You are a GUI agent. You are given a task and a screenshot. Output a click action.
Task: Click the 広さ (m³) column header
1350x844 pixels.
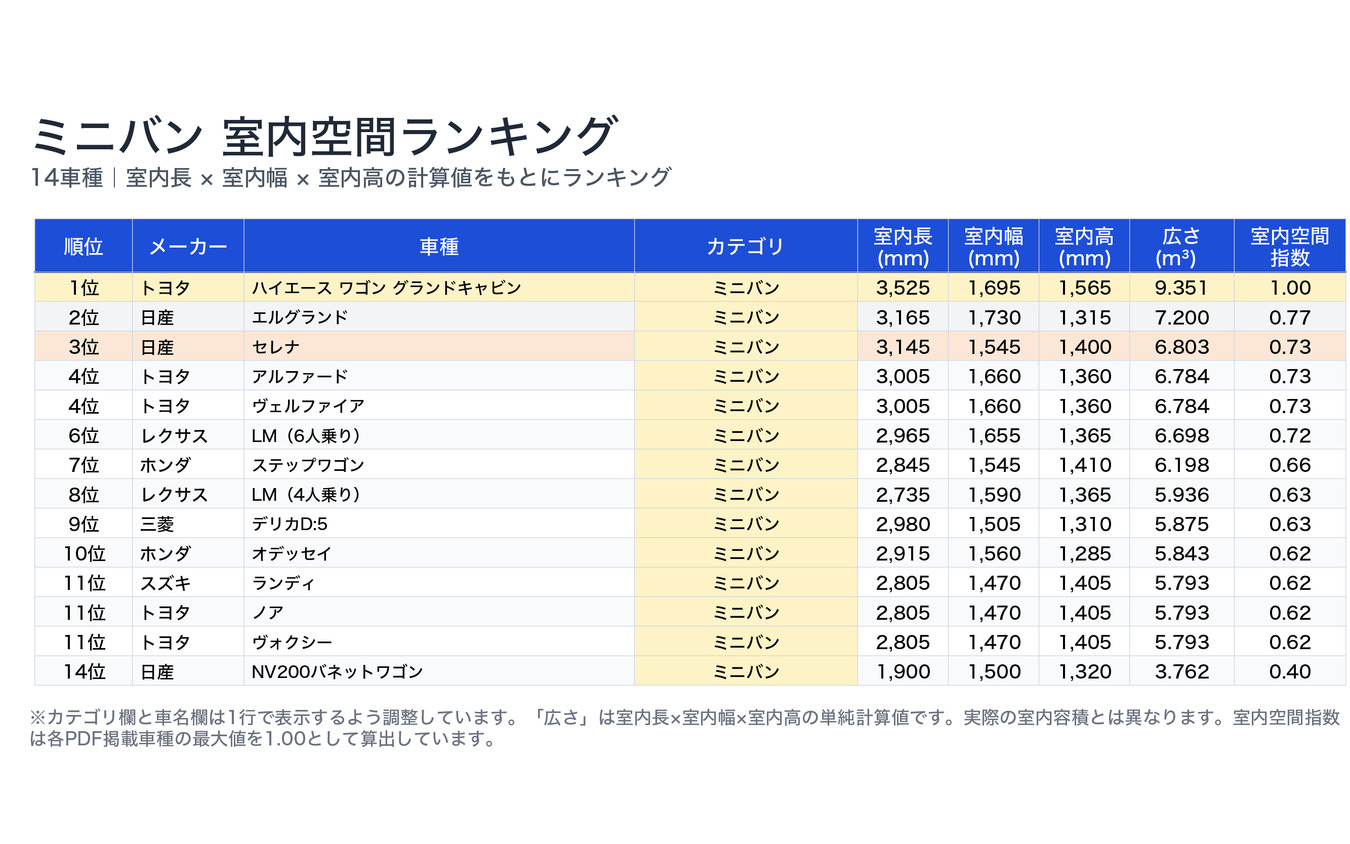1182,246
